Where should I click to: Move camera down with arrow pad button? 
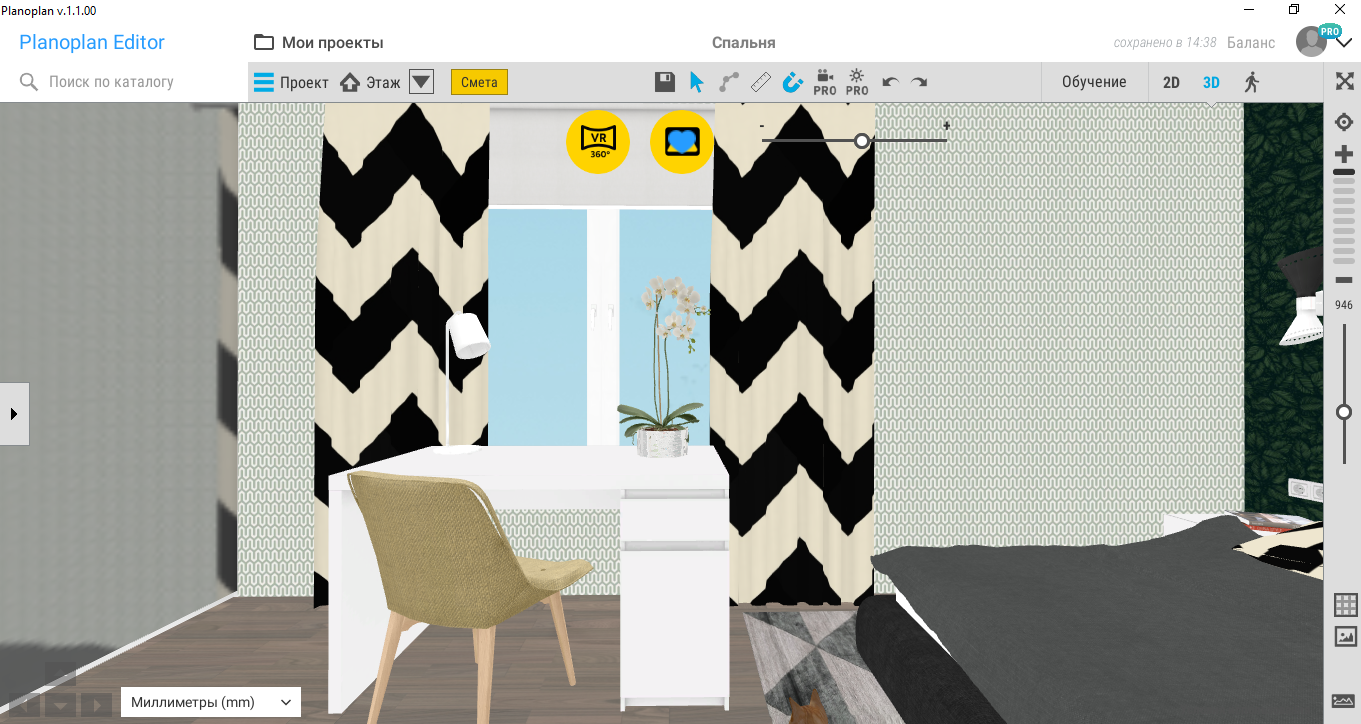pyautogui.click(x=60, y=705)
